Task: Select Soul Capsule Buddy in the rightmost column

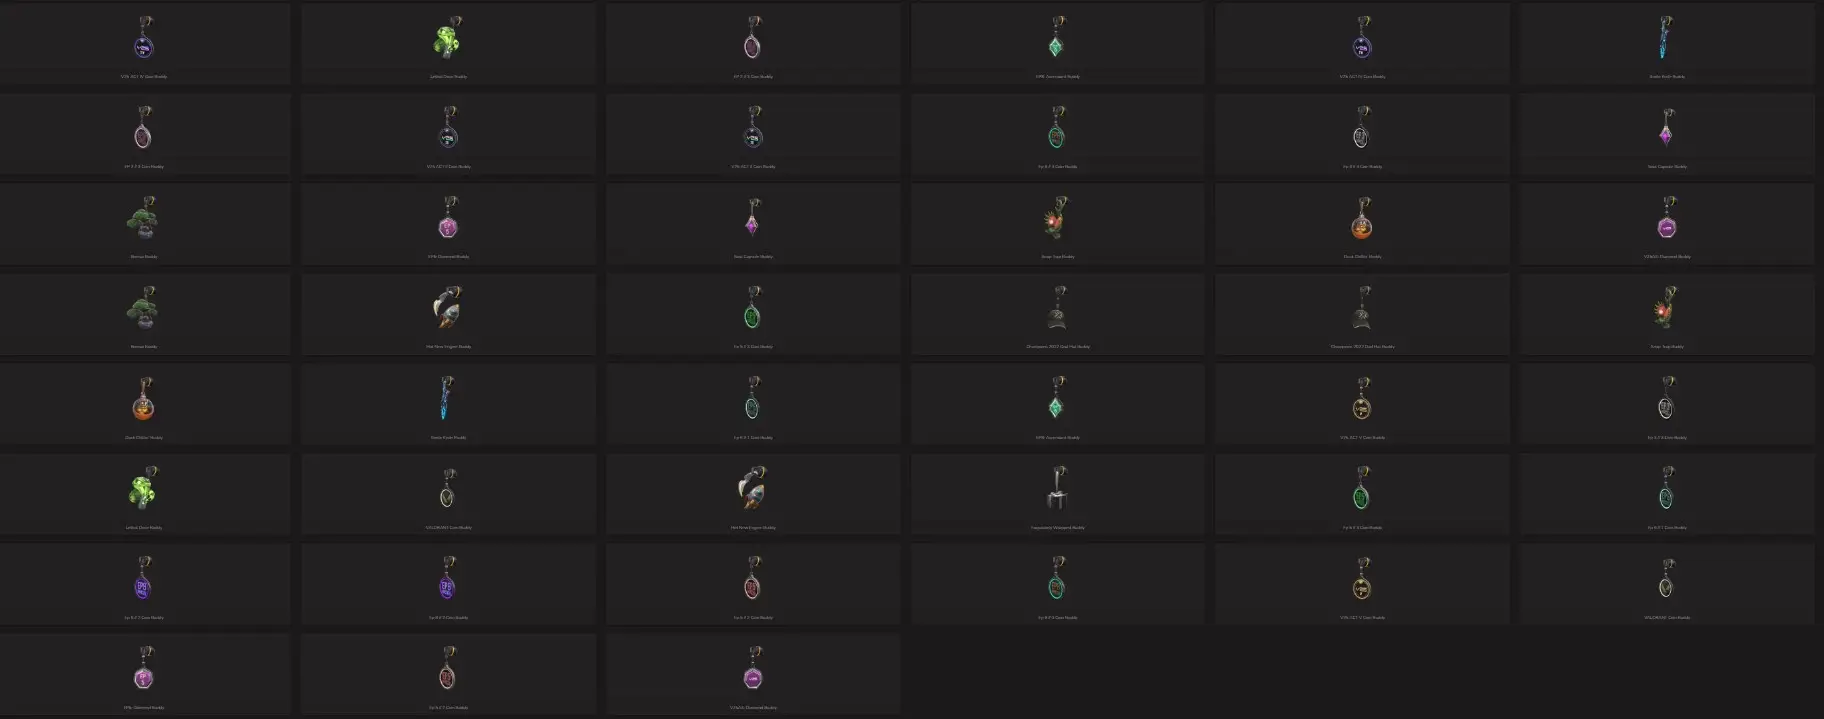Action: (x=1666, y=132)
